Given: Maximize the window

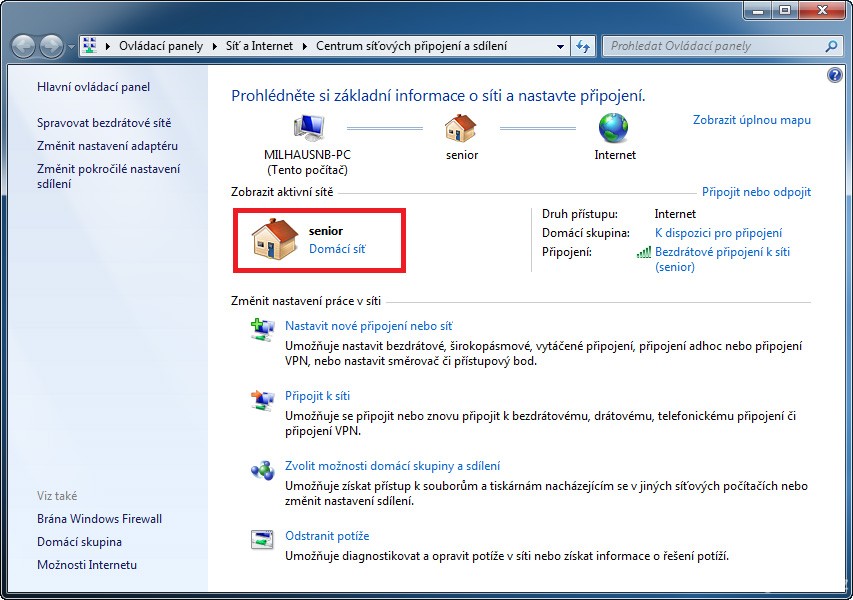Looking at the screenshot, I should [784, 10].
